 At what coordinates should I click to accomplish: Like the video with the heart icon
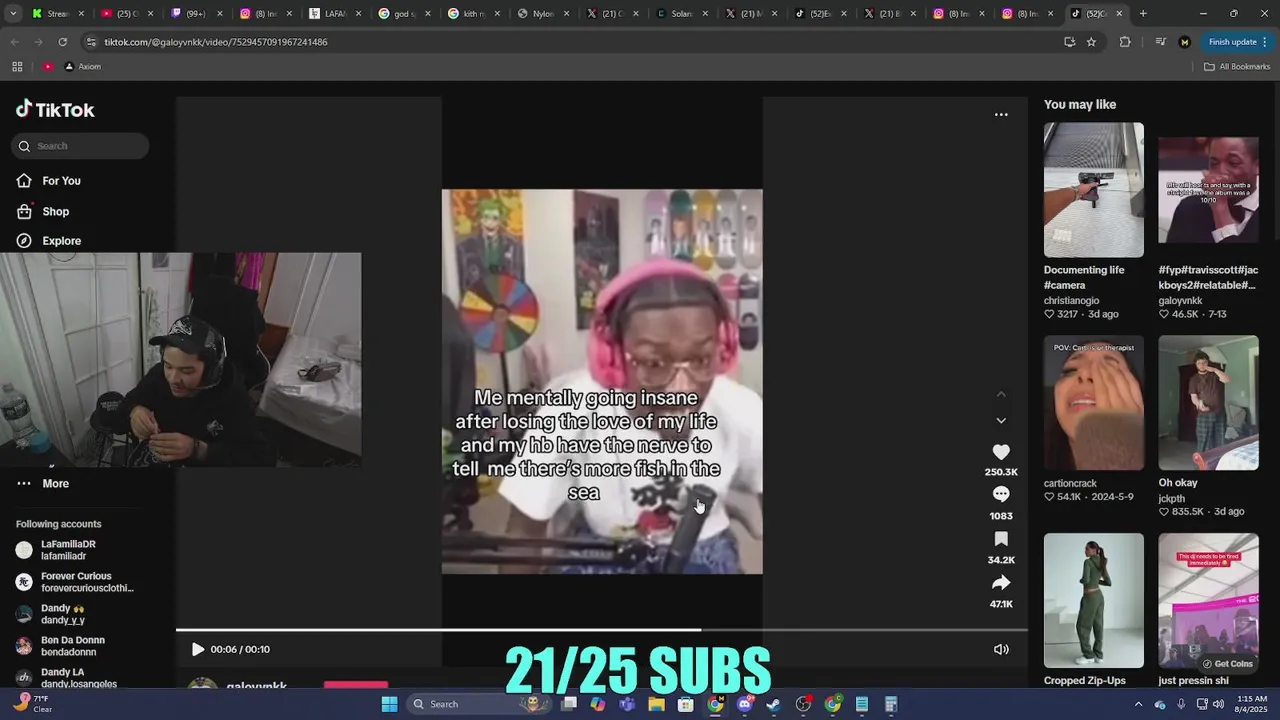point(1001,452)
